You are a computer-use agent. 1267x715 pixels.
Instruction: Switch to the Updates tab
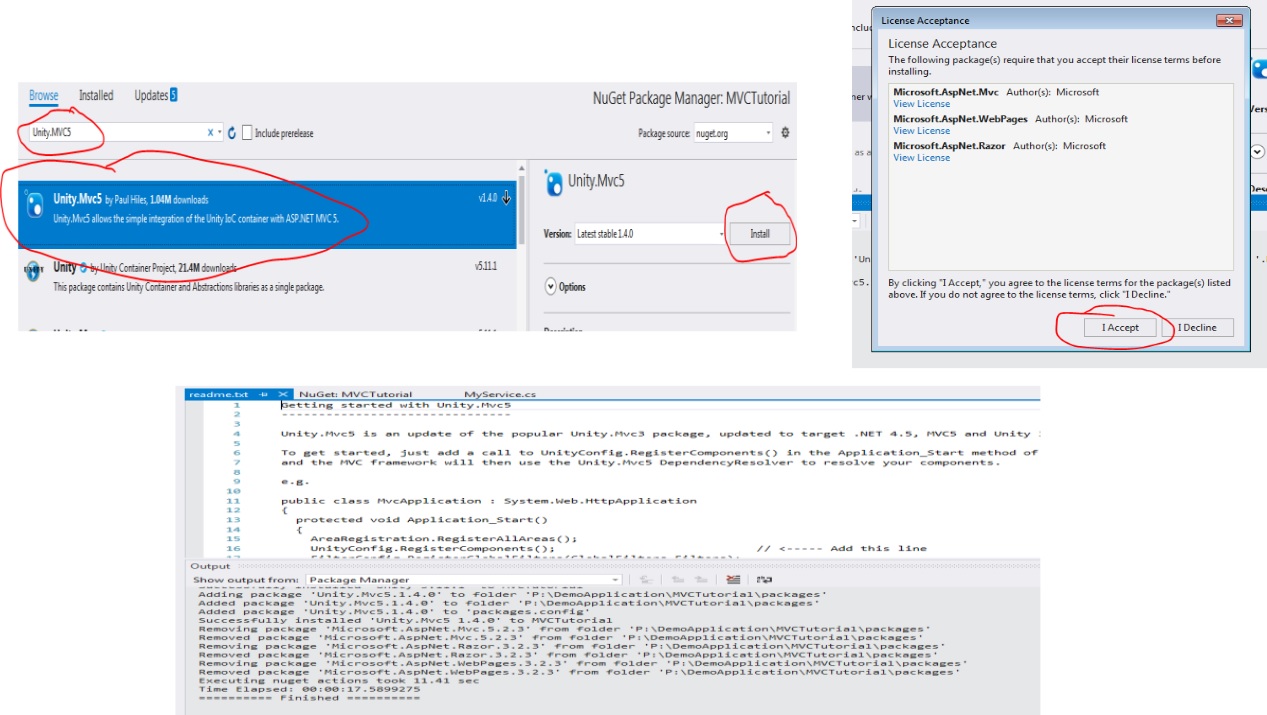point(151,96)
